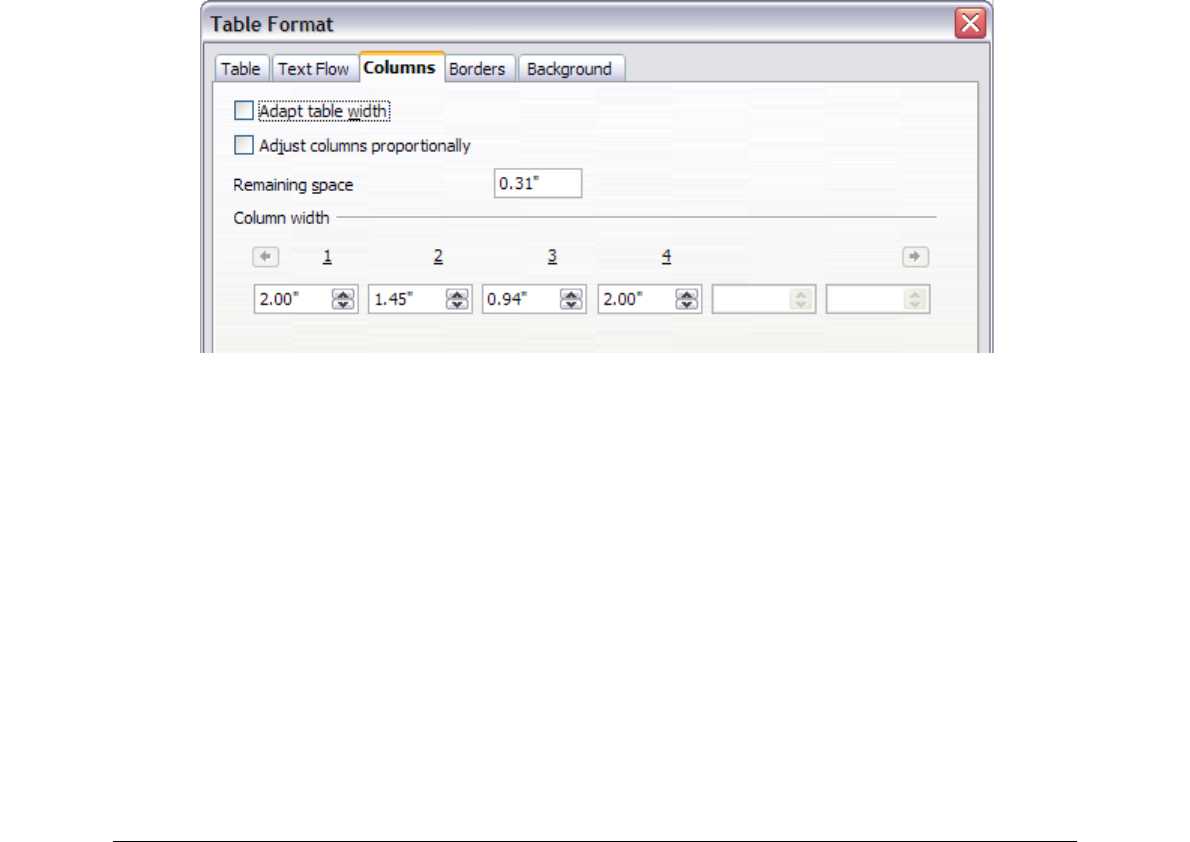Enable Adapt table width checkbox
Screen dimensions: 1190x842
pyautogui.click(x=244, y=111)
